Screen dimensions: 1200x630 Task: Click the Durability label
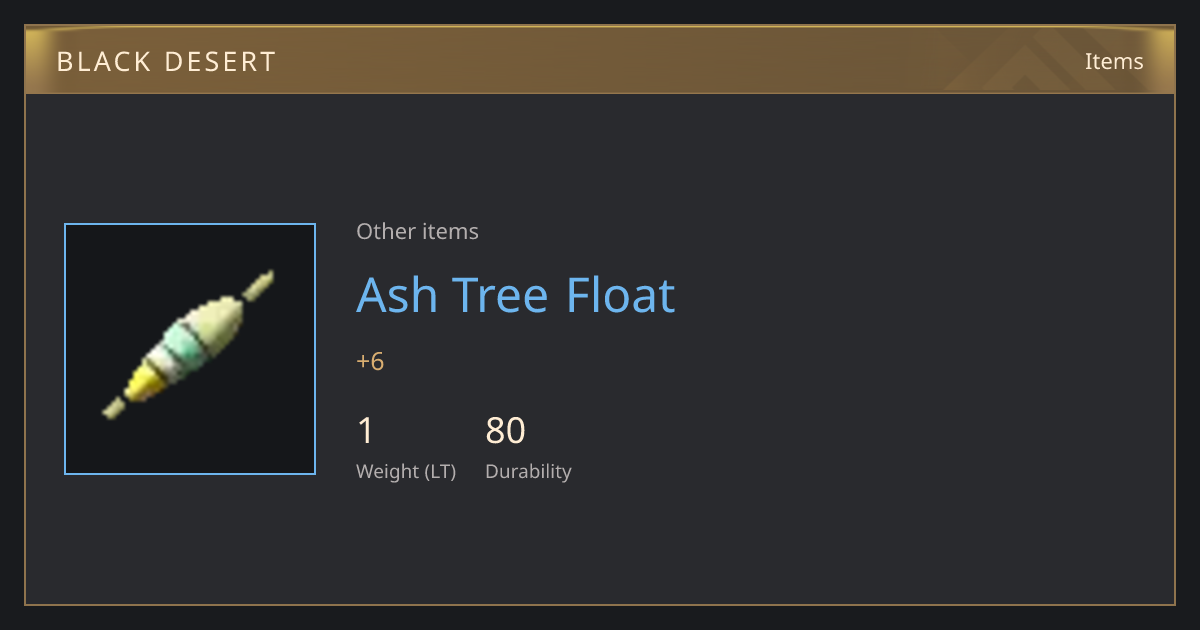528,471
